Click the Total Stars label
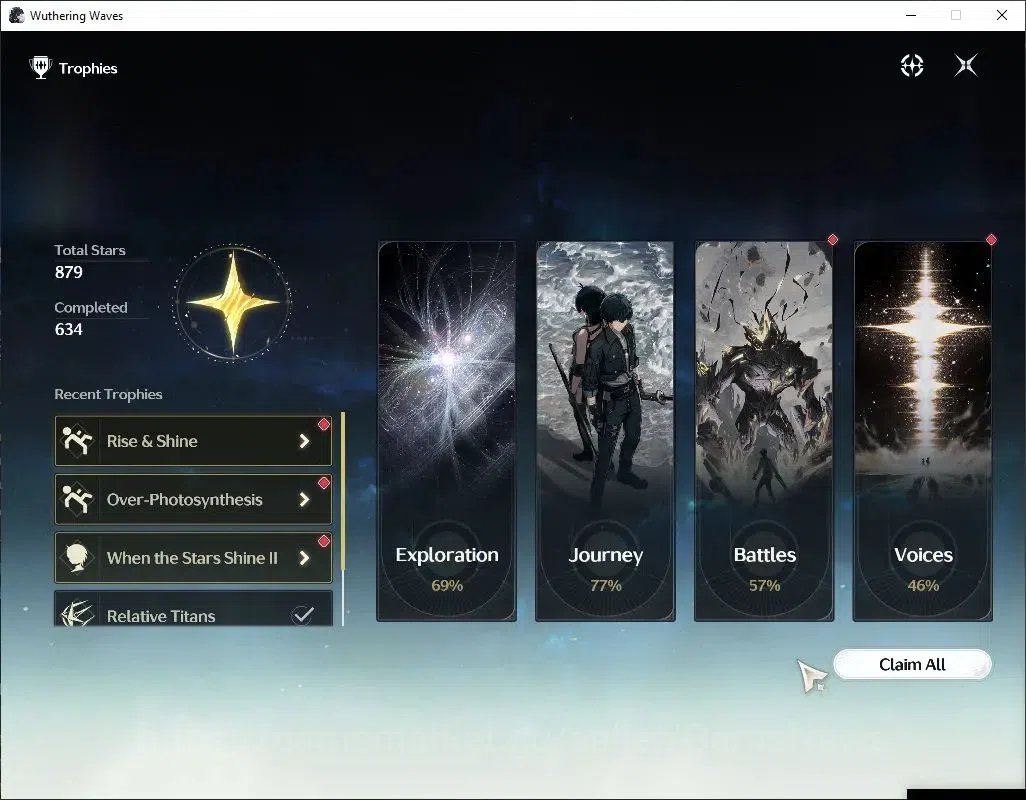This screenshot has height=800, width=1026. [x=90, y=250]
